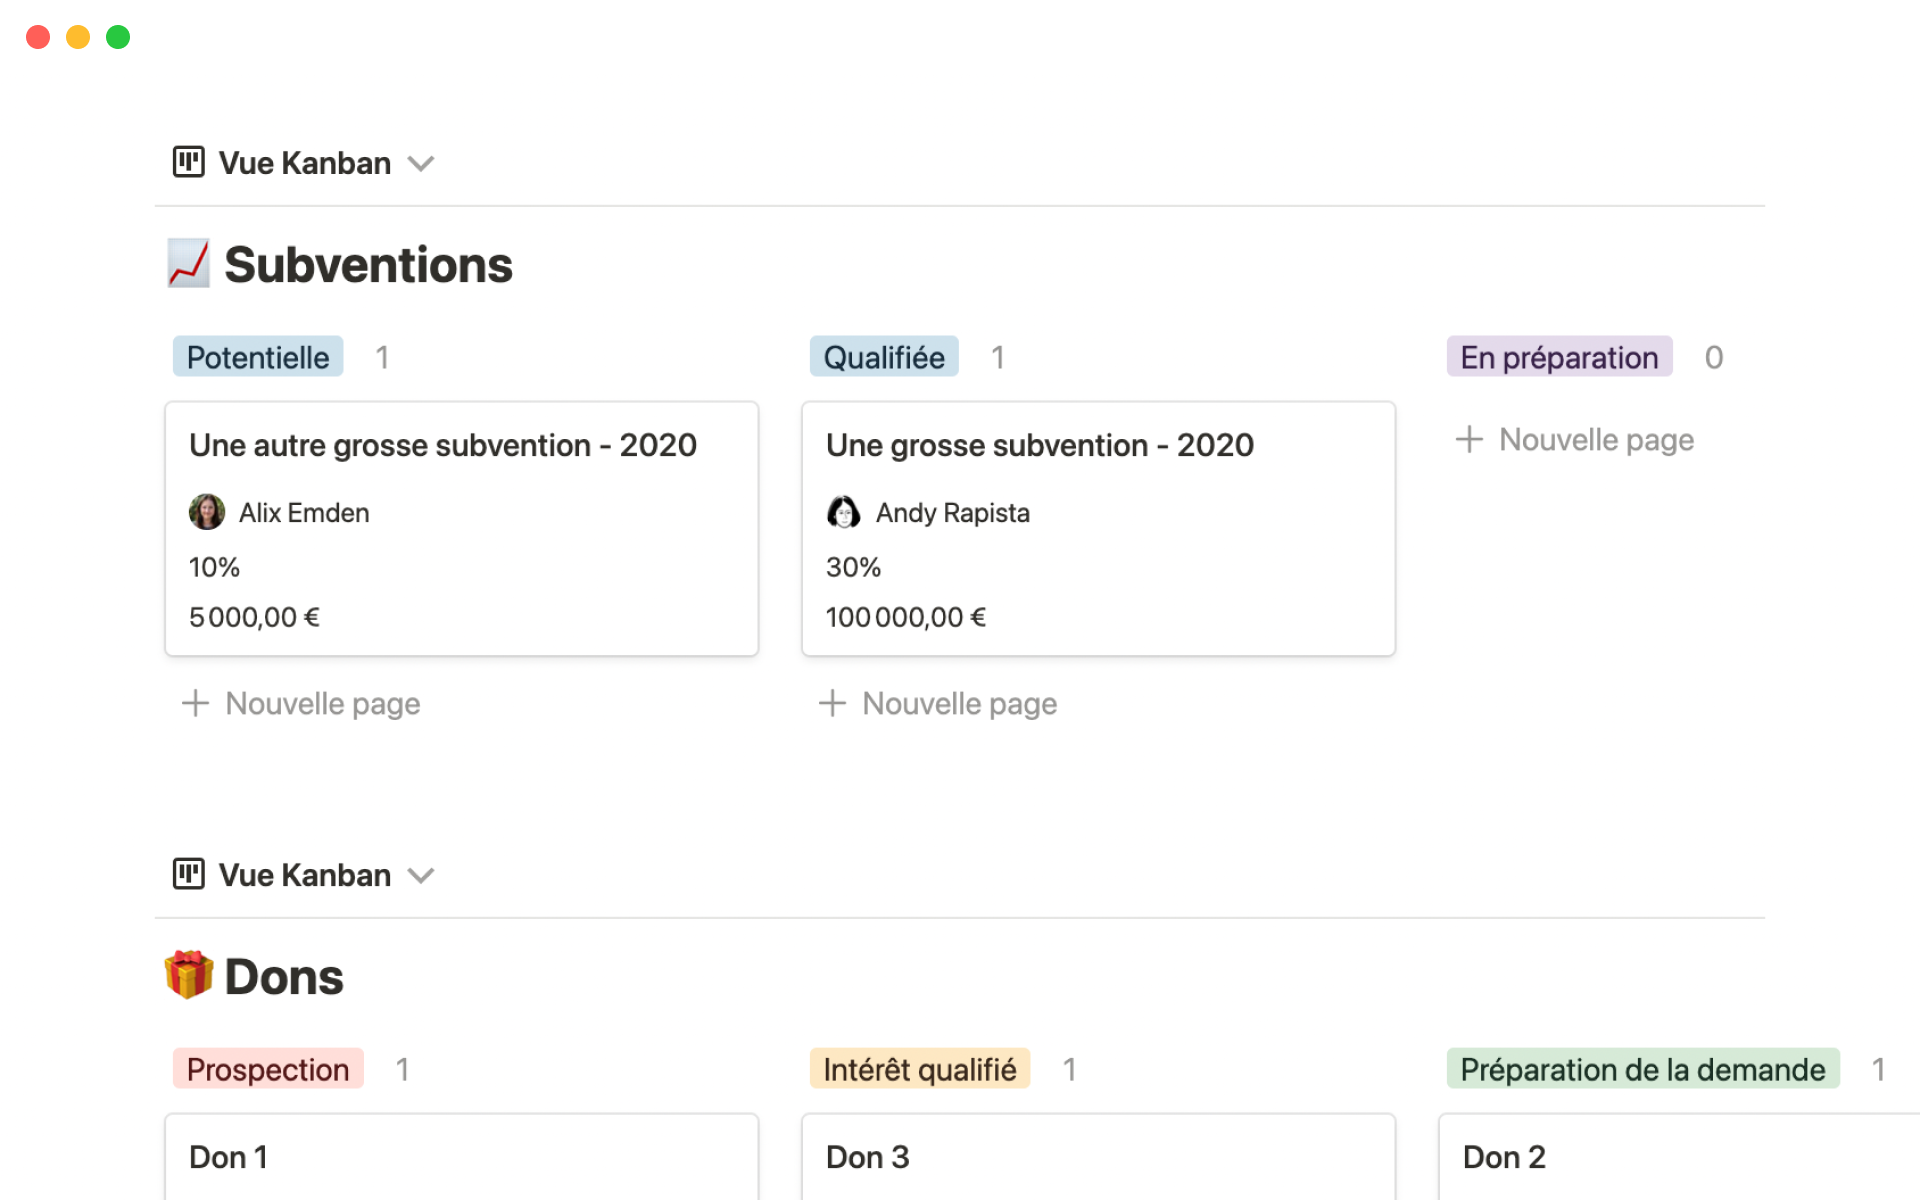Click the Prospection status label
Screen dimensions: 1920x1200
[267, 1069]
